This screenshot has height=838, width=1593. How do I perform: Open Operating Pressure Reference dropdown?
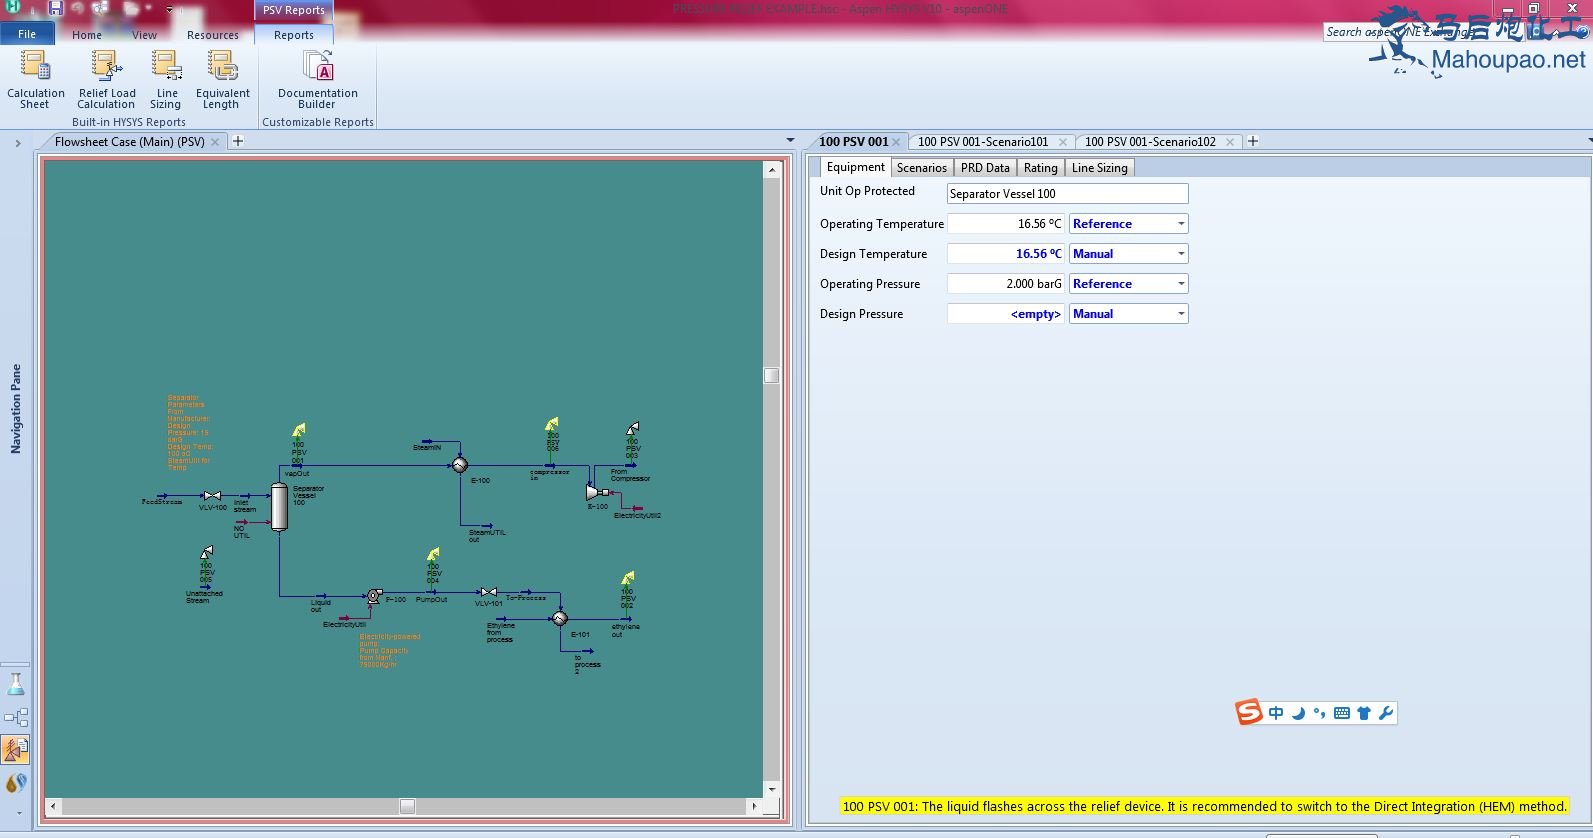point(1128,284)
